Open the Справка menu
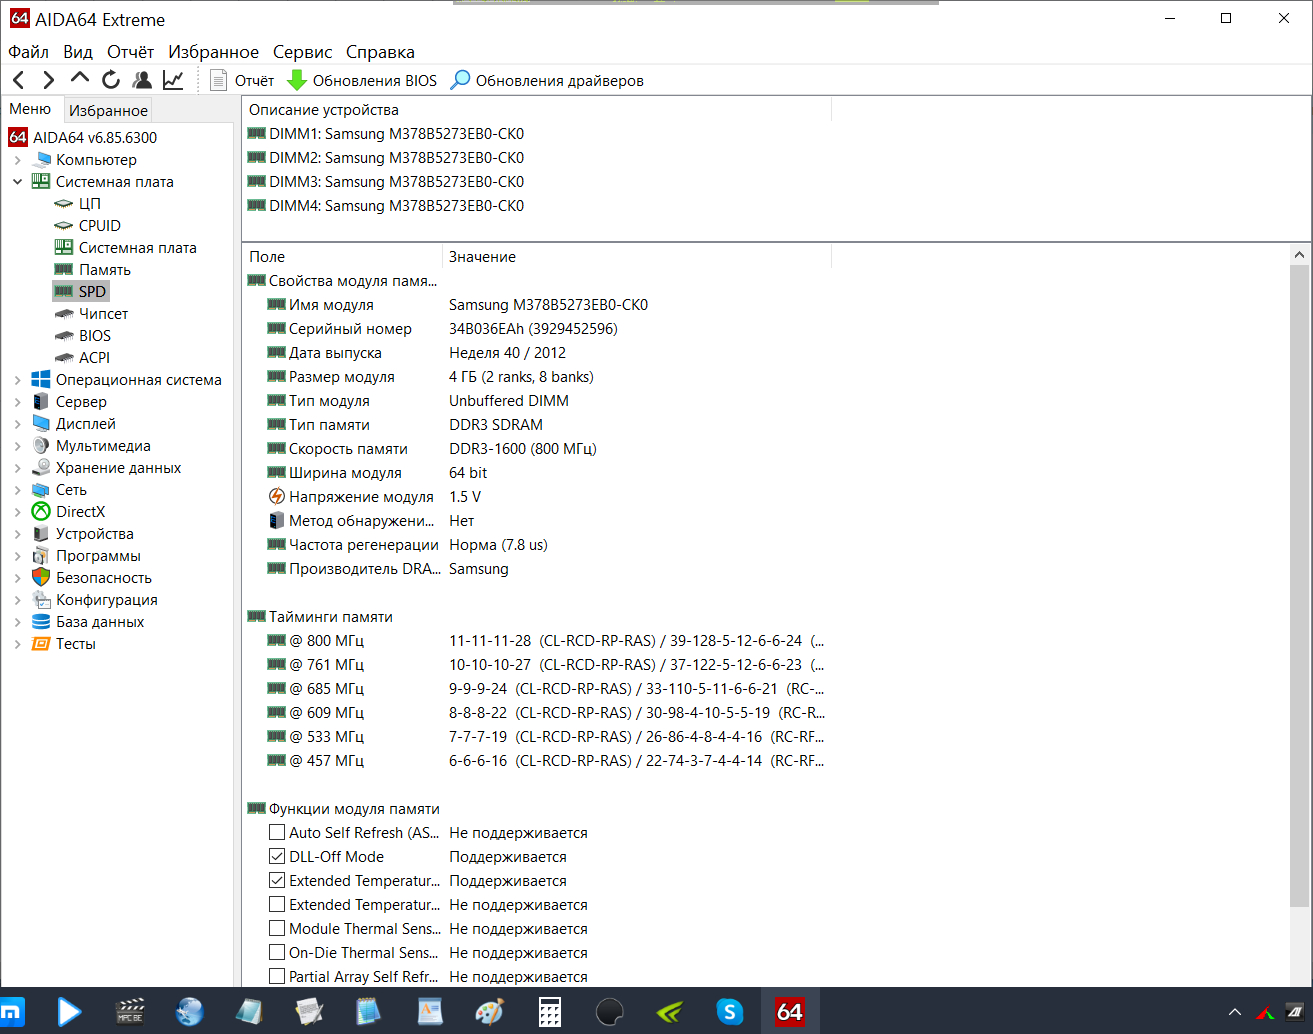Image resolution: width=1313 pixels, height=1034 pixels. point(380,52)
